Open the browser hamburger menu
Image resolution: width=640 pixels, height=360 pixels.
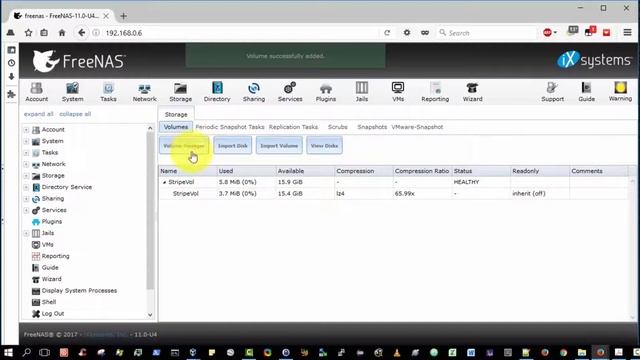[x=627, y=33]
